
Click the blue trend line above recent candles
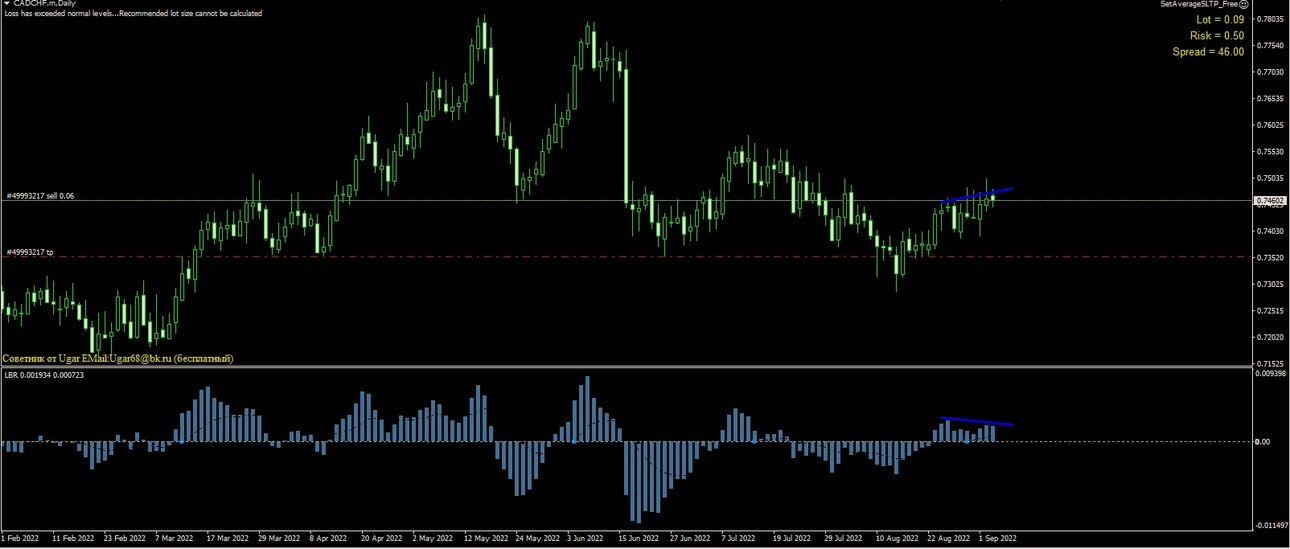[x=977, y=196]
